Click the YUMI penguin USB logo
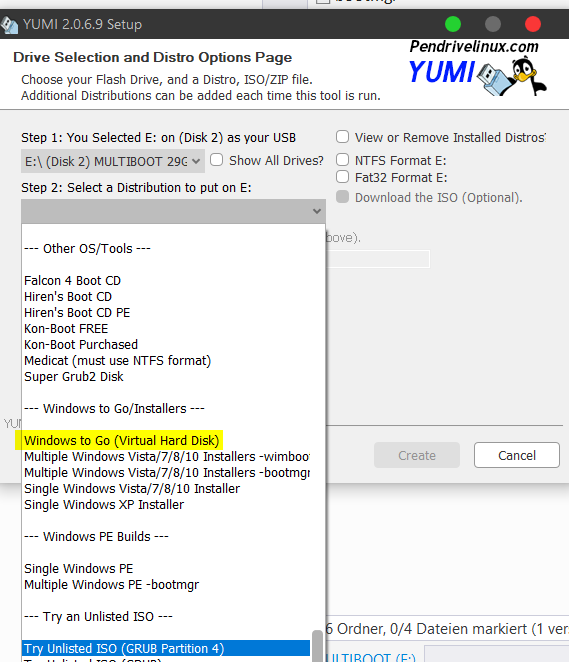Screen dimensions: 569x662 coord(512,77)
